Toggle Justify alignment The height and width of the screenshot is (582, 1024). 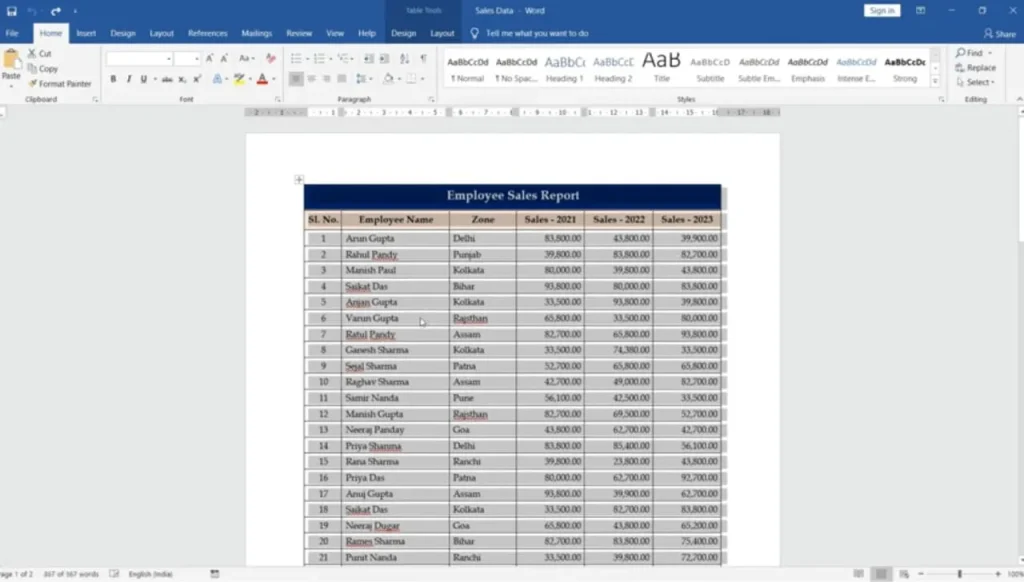[x=342, y=79]
